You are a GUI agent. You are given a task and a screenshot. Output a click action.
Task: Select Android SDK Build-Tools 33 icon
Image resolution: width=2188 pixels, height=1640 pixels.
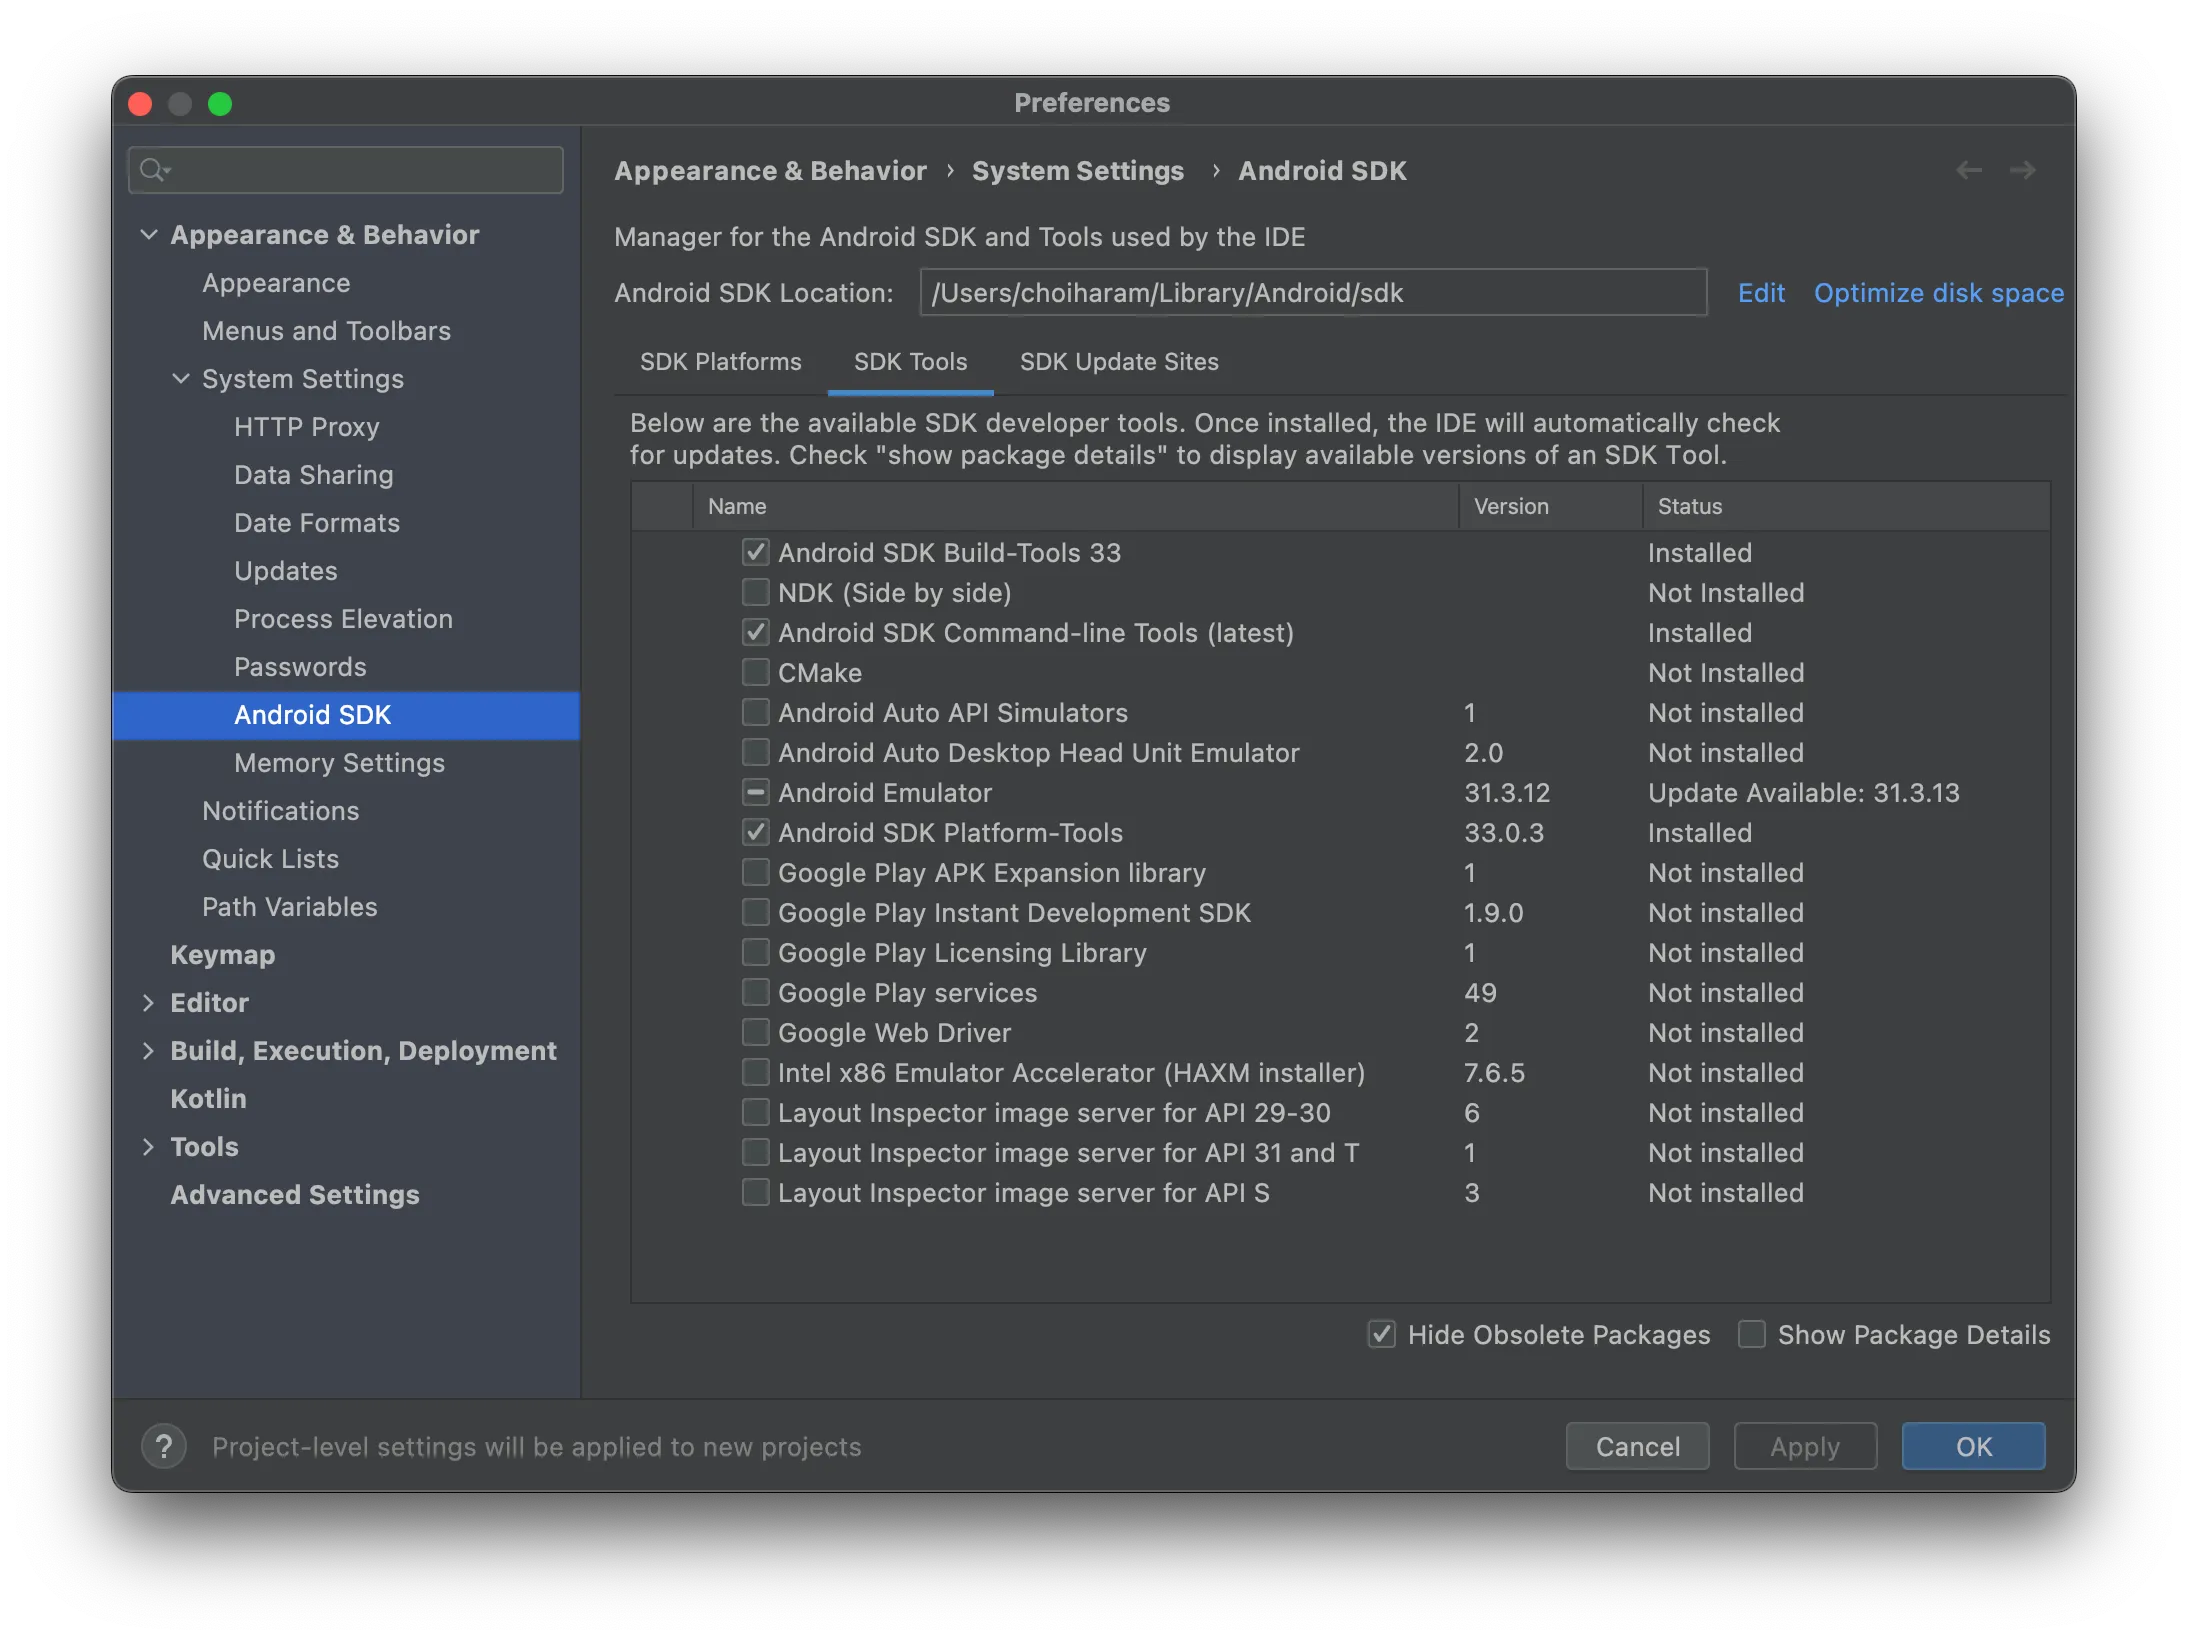pyautogui.click(x=753, y=553)
